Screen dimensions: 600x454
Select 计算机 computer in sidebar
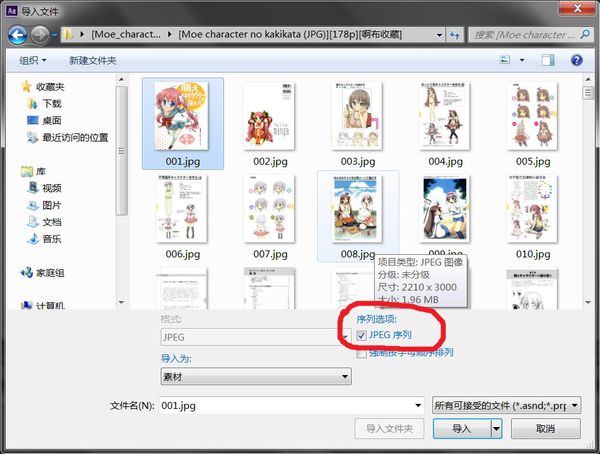coord(42,305)
